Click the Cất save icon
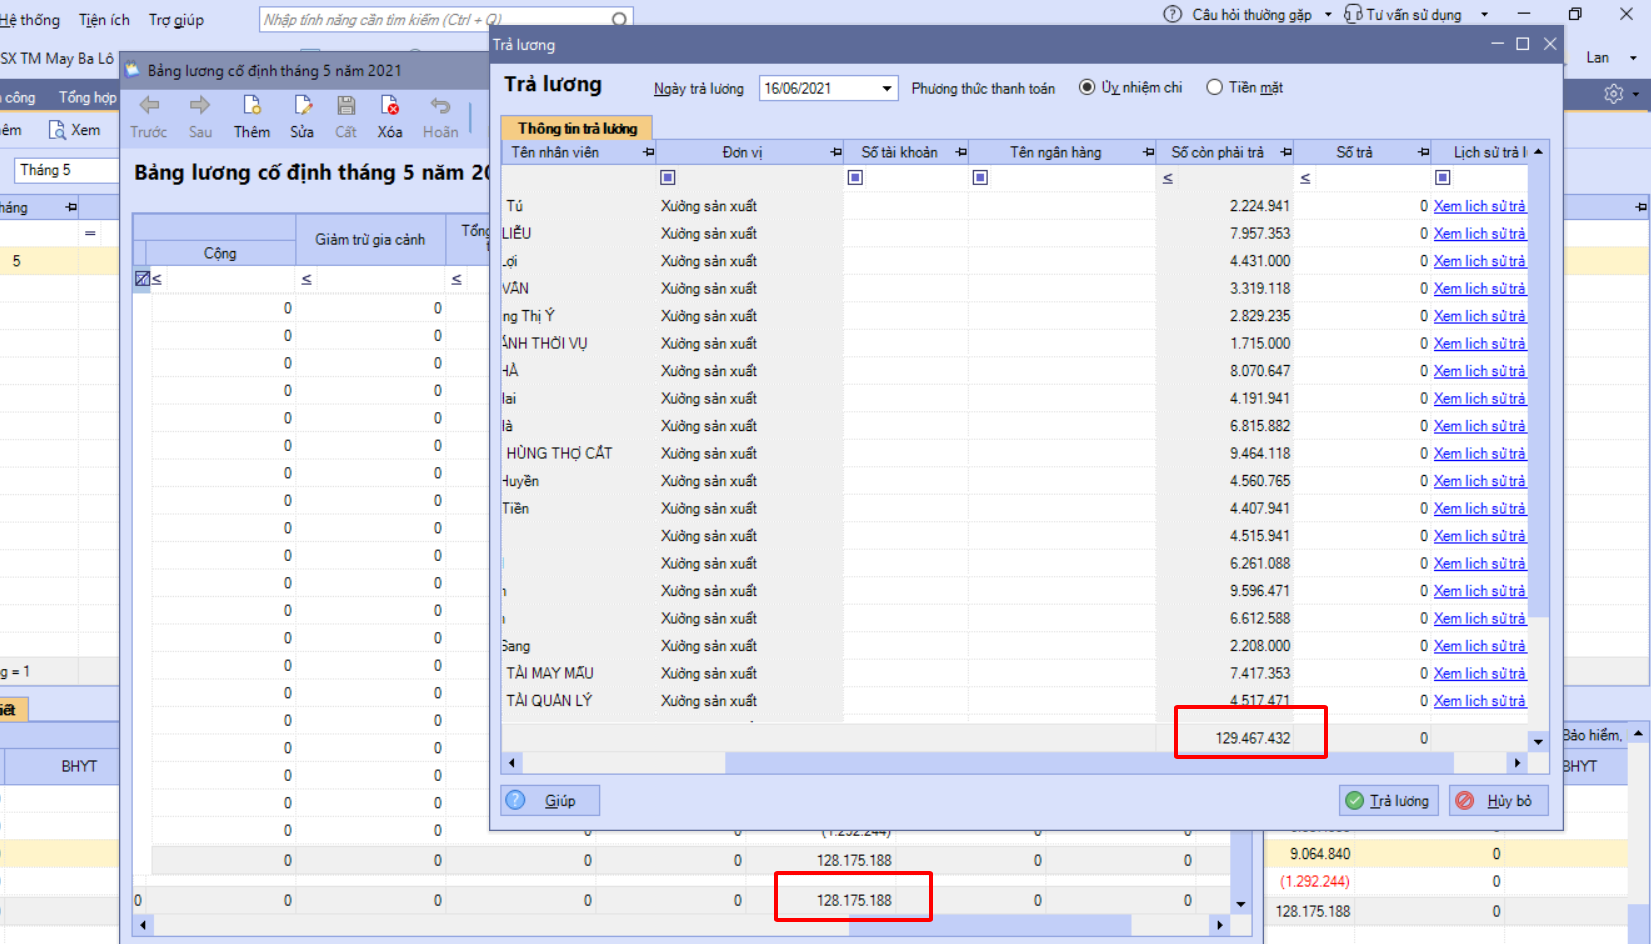Viewport: 1651px width, 944px height. (346, 105)
